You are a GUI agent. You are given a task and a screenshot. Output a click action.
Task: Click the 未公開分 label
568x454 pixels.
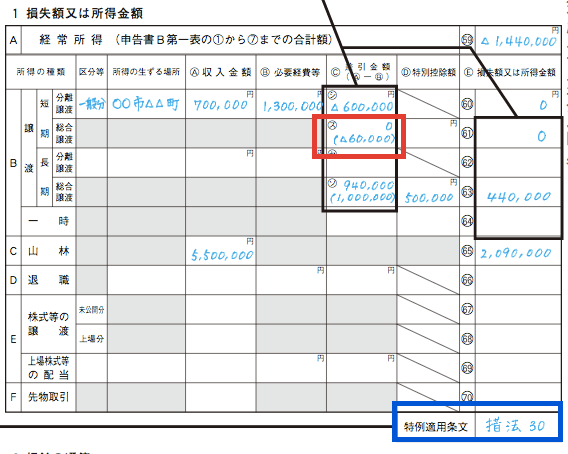coord(91,309)
